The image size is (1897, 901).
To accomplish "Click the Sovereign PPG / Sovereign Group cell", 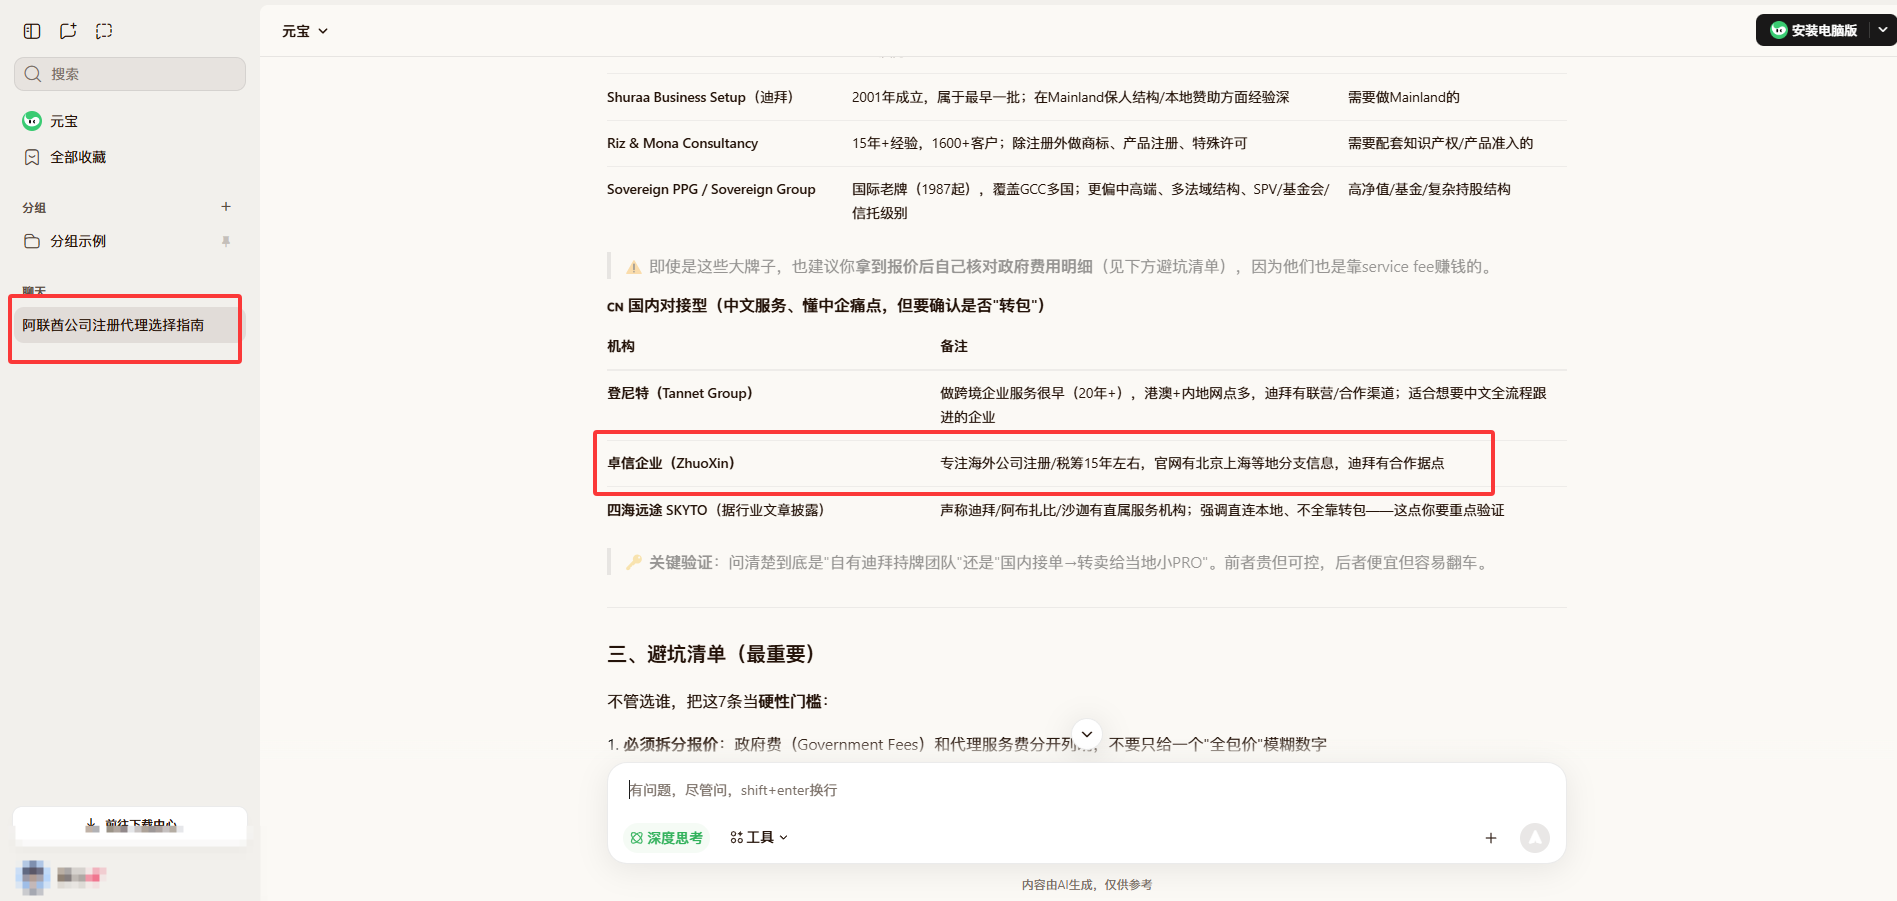I will 711,189.
